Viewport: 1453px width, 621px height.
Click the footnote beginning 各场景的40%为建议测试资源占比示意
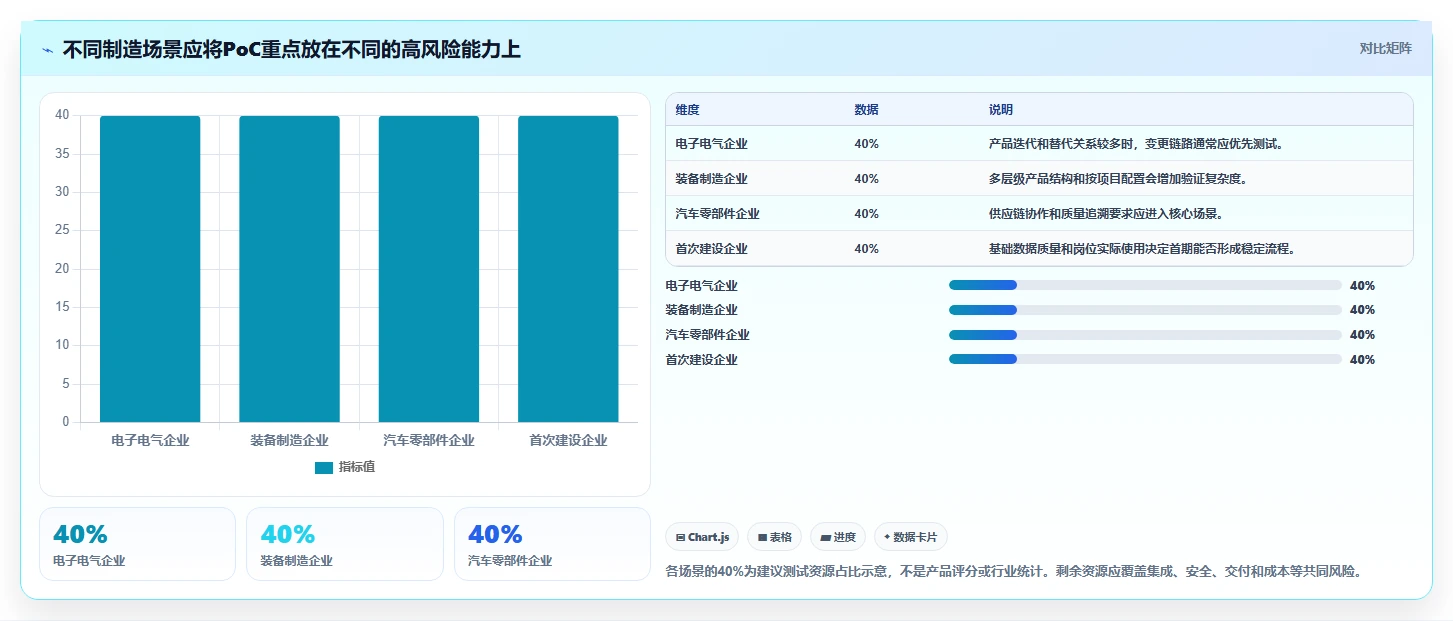1014,572
